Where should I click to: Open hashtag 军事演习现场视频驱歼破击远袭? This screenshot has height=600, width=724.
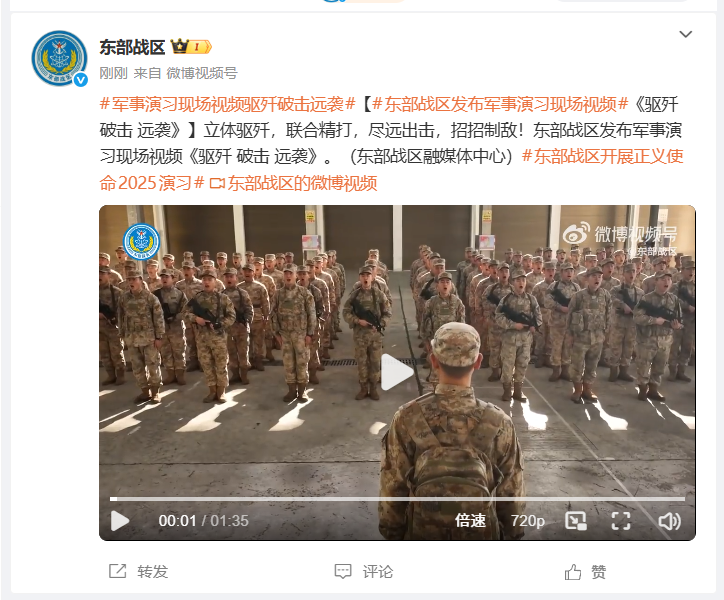[227, 104]
